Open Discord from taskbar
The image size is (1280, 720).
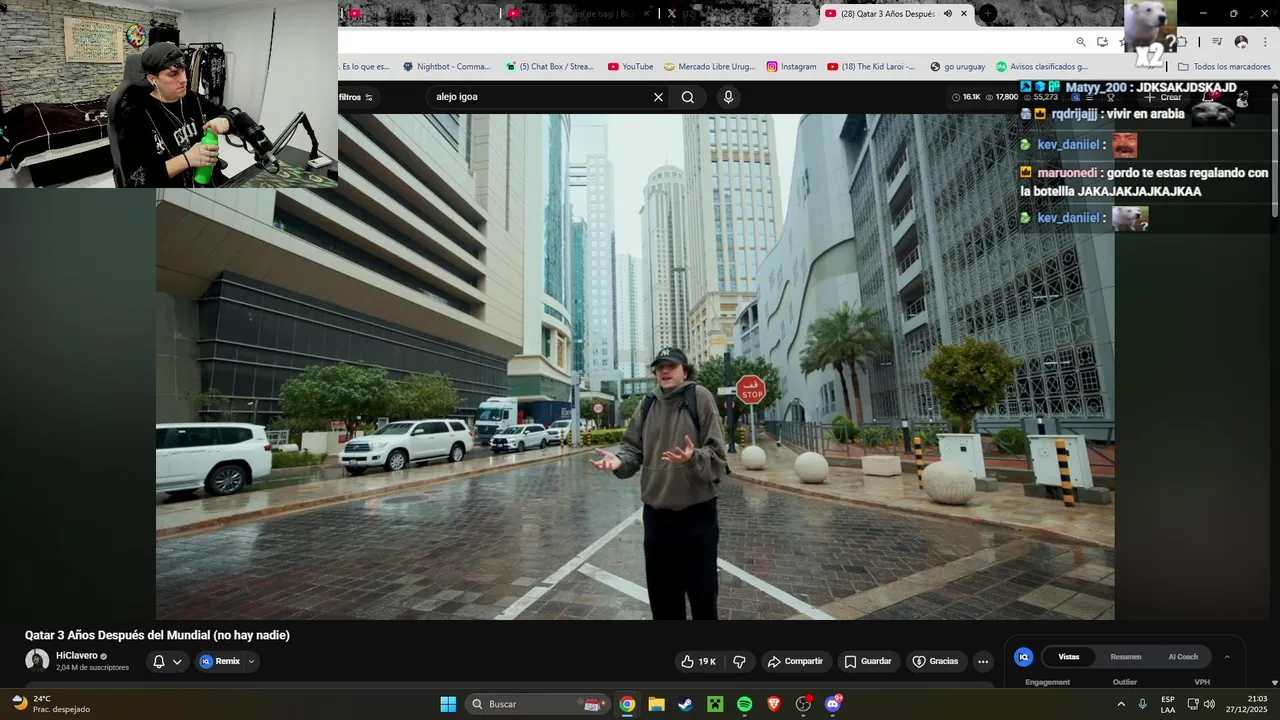pos(833,704)
